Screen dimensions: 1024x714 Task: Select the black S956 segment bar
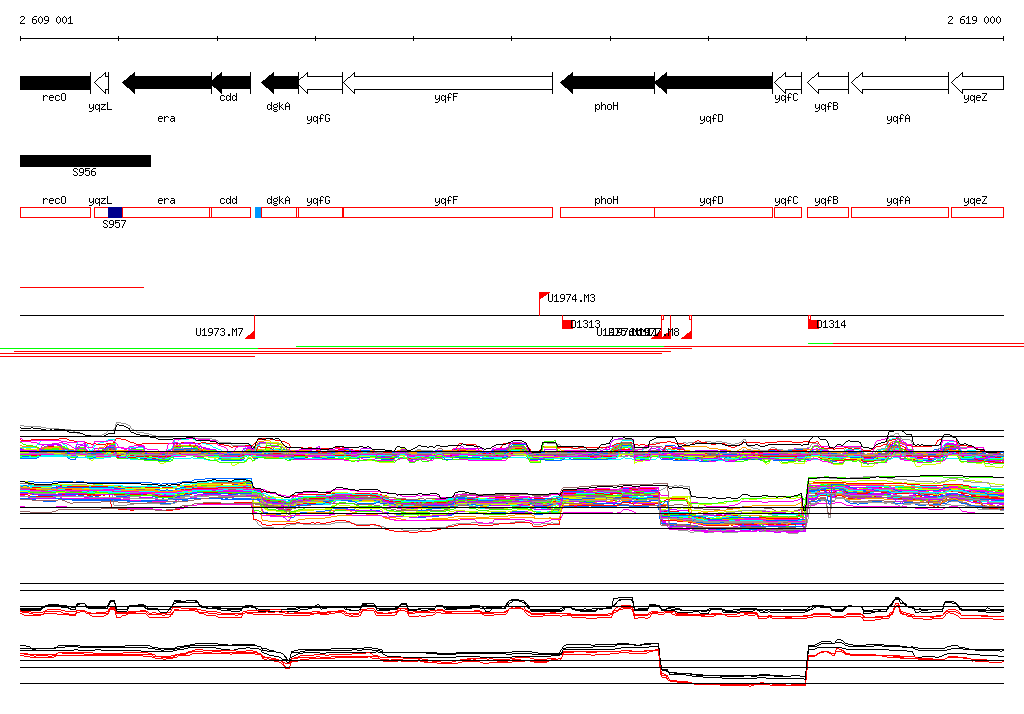86,161
